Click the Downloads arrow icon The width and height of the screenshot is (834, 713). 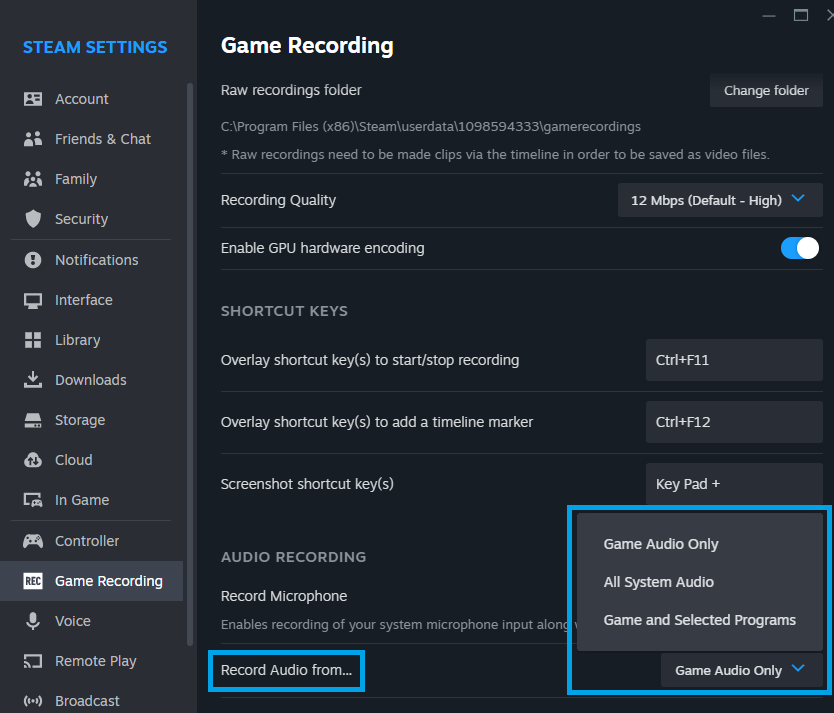point(33,380)
